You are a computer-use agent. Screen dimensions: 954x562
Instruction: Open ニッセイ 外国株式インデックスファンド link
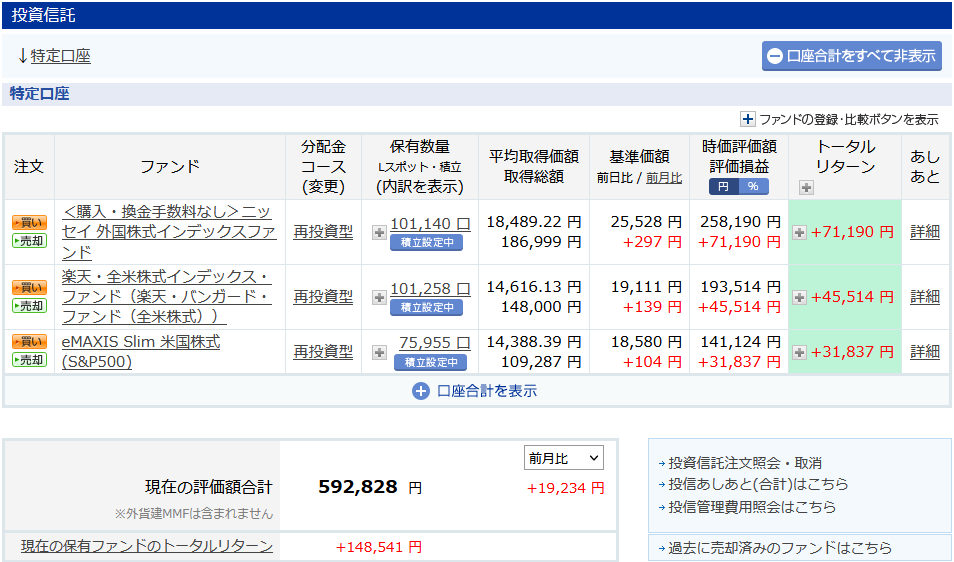coord(169,232)
